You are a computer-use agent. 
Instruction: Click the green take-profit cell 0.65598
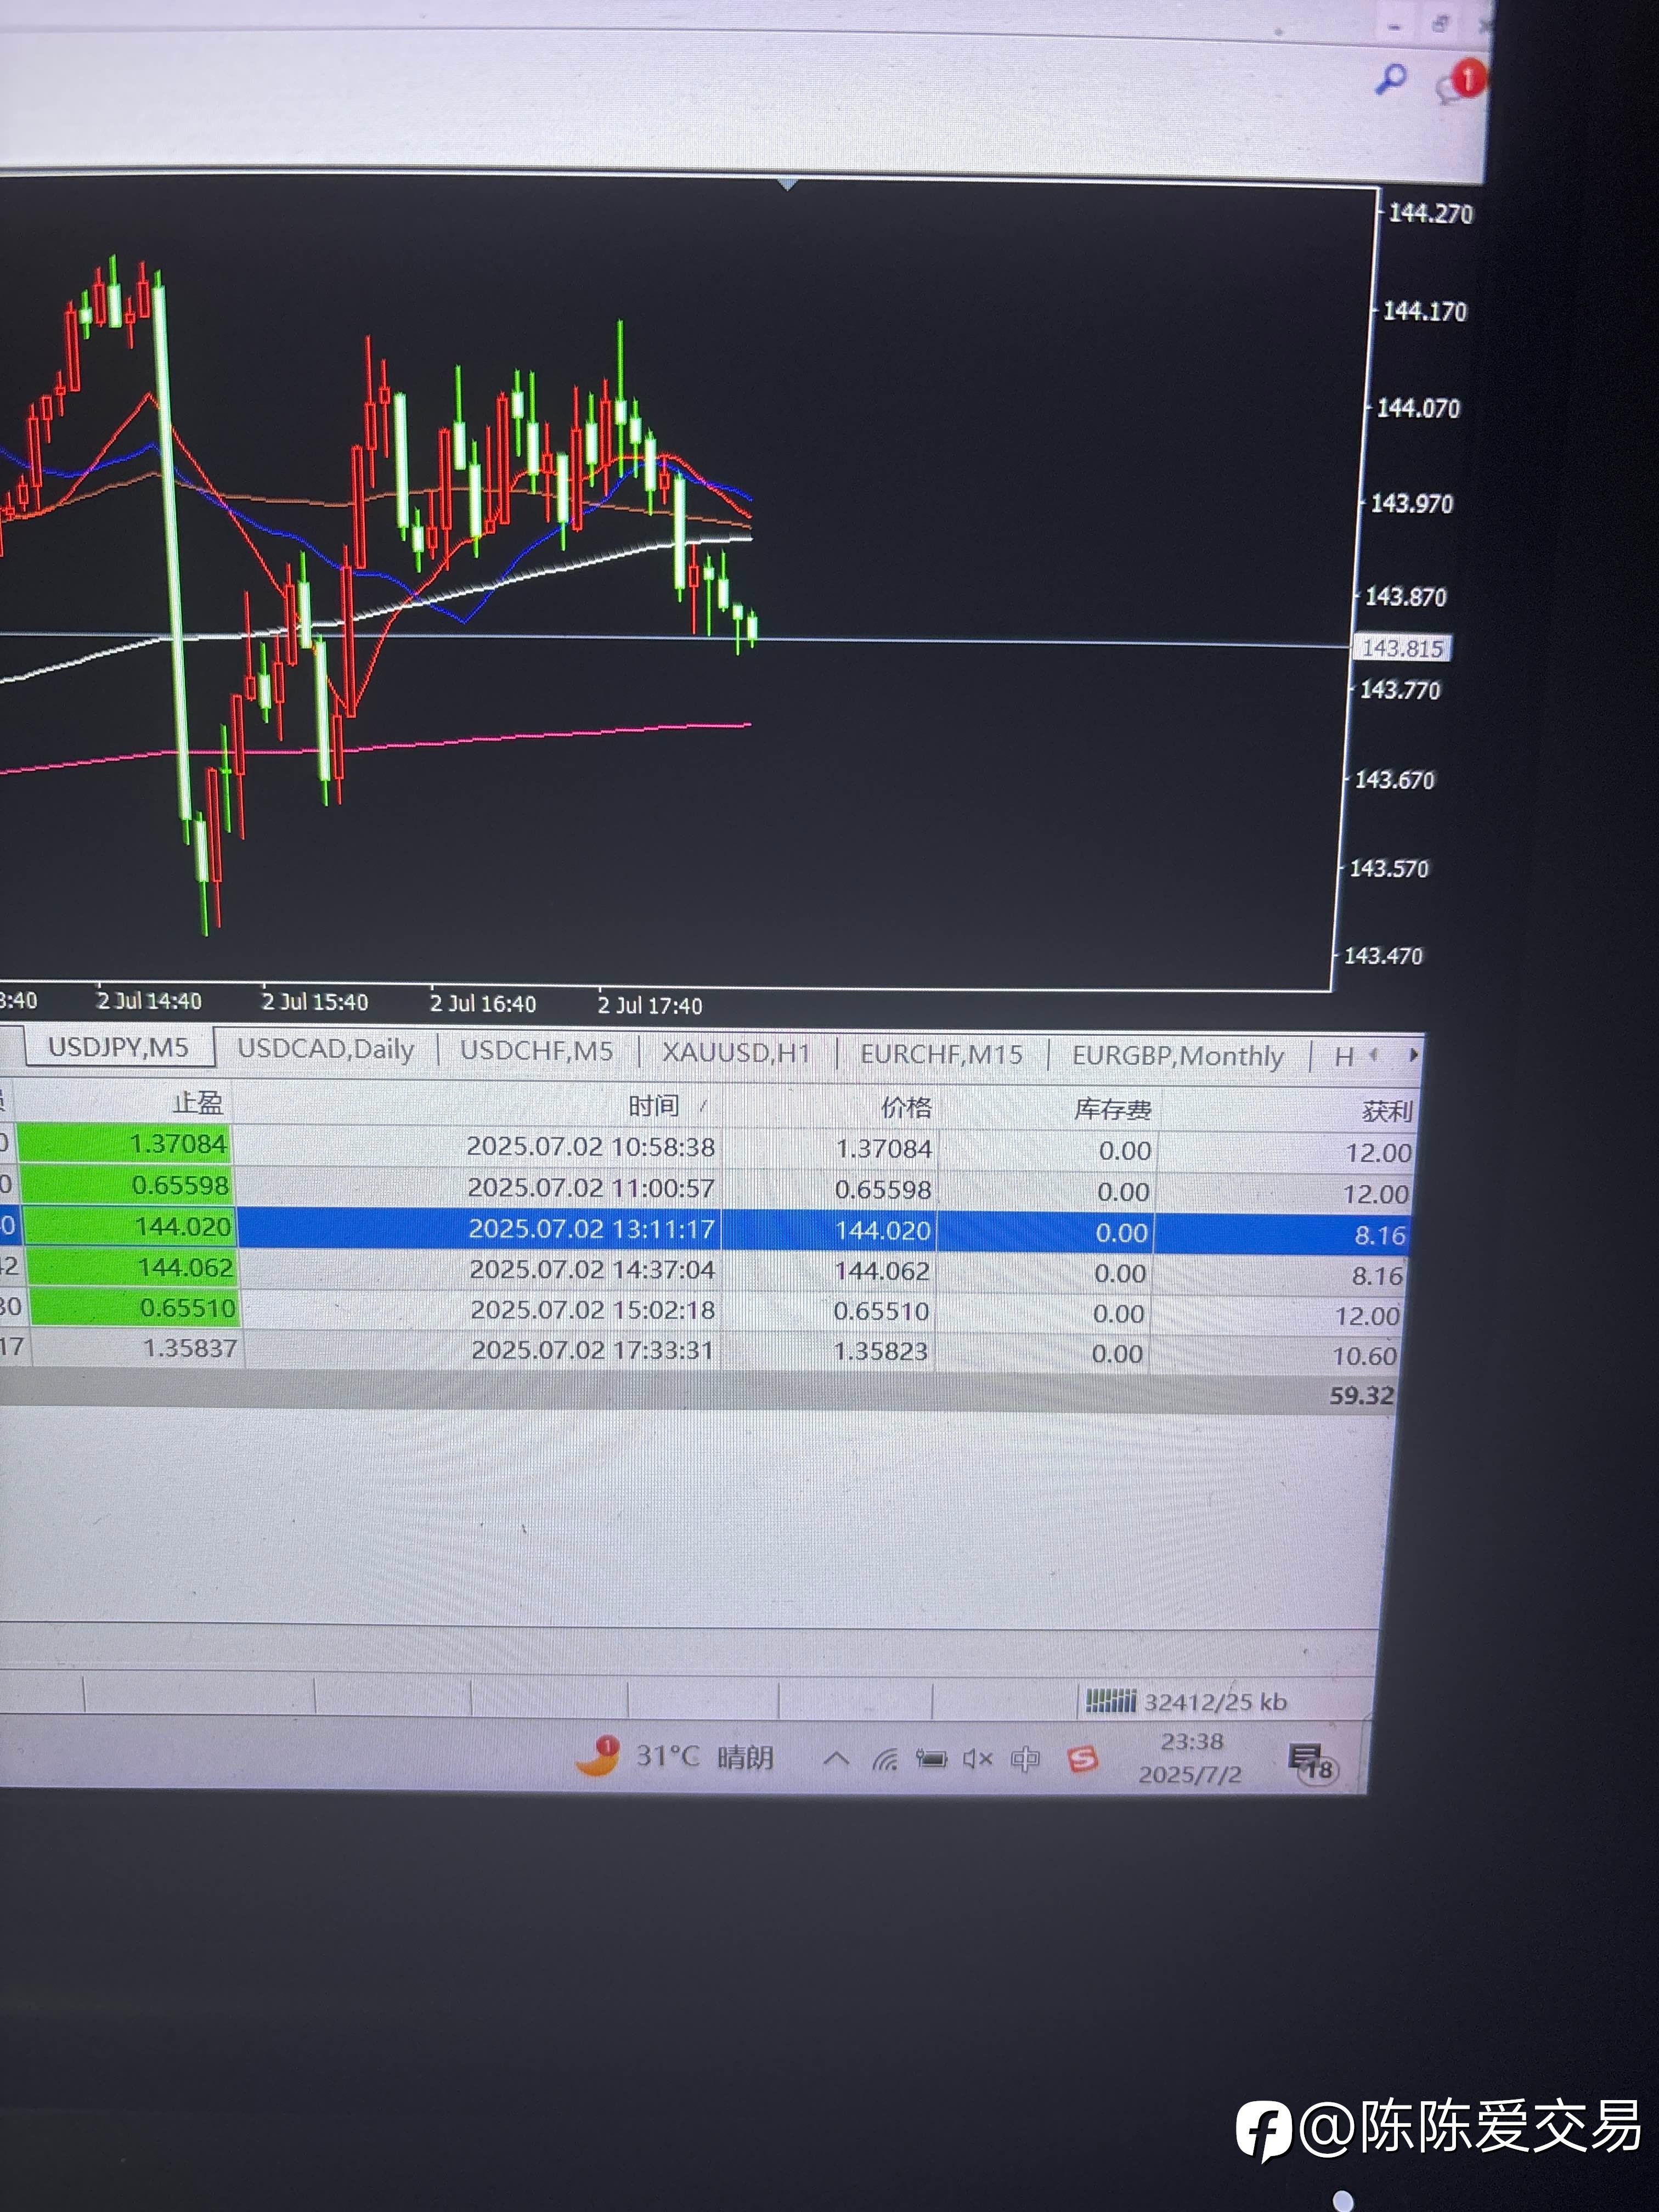click(x=126, y=1185)
